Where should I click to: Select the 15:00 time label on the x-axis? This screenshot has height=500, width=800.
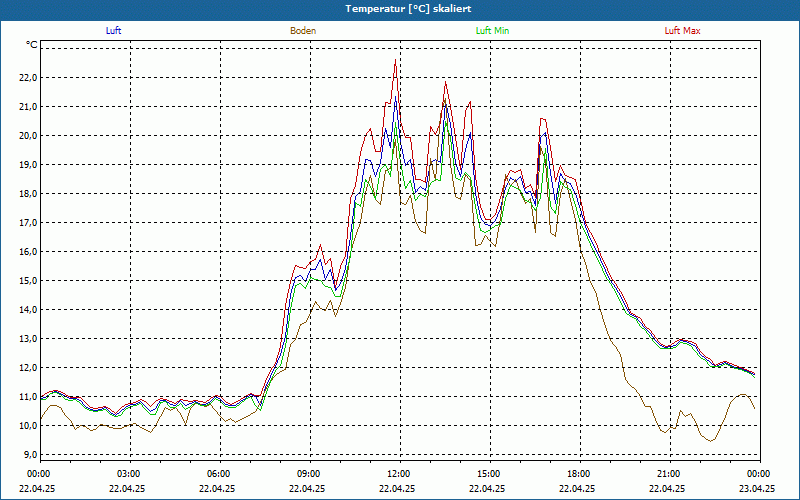488,474
